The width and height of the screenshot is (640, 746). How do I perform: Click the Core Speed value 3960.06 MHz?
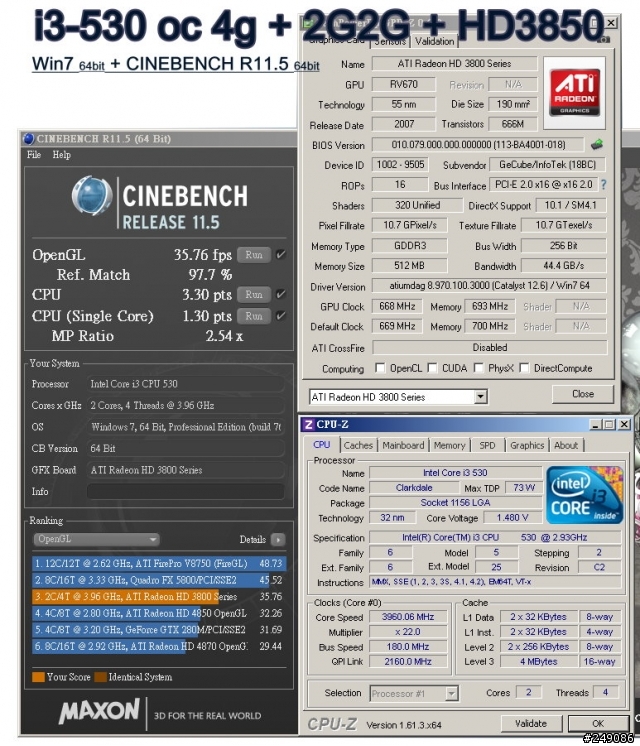pyautogui.click(x=408, y=617)
